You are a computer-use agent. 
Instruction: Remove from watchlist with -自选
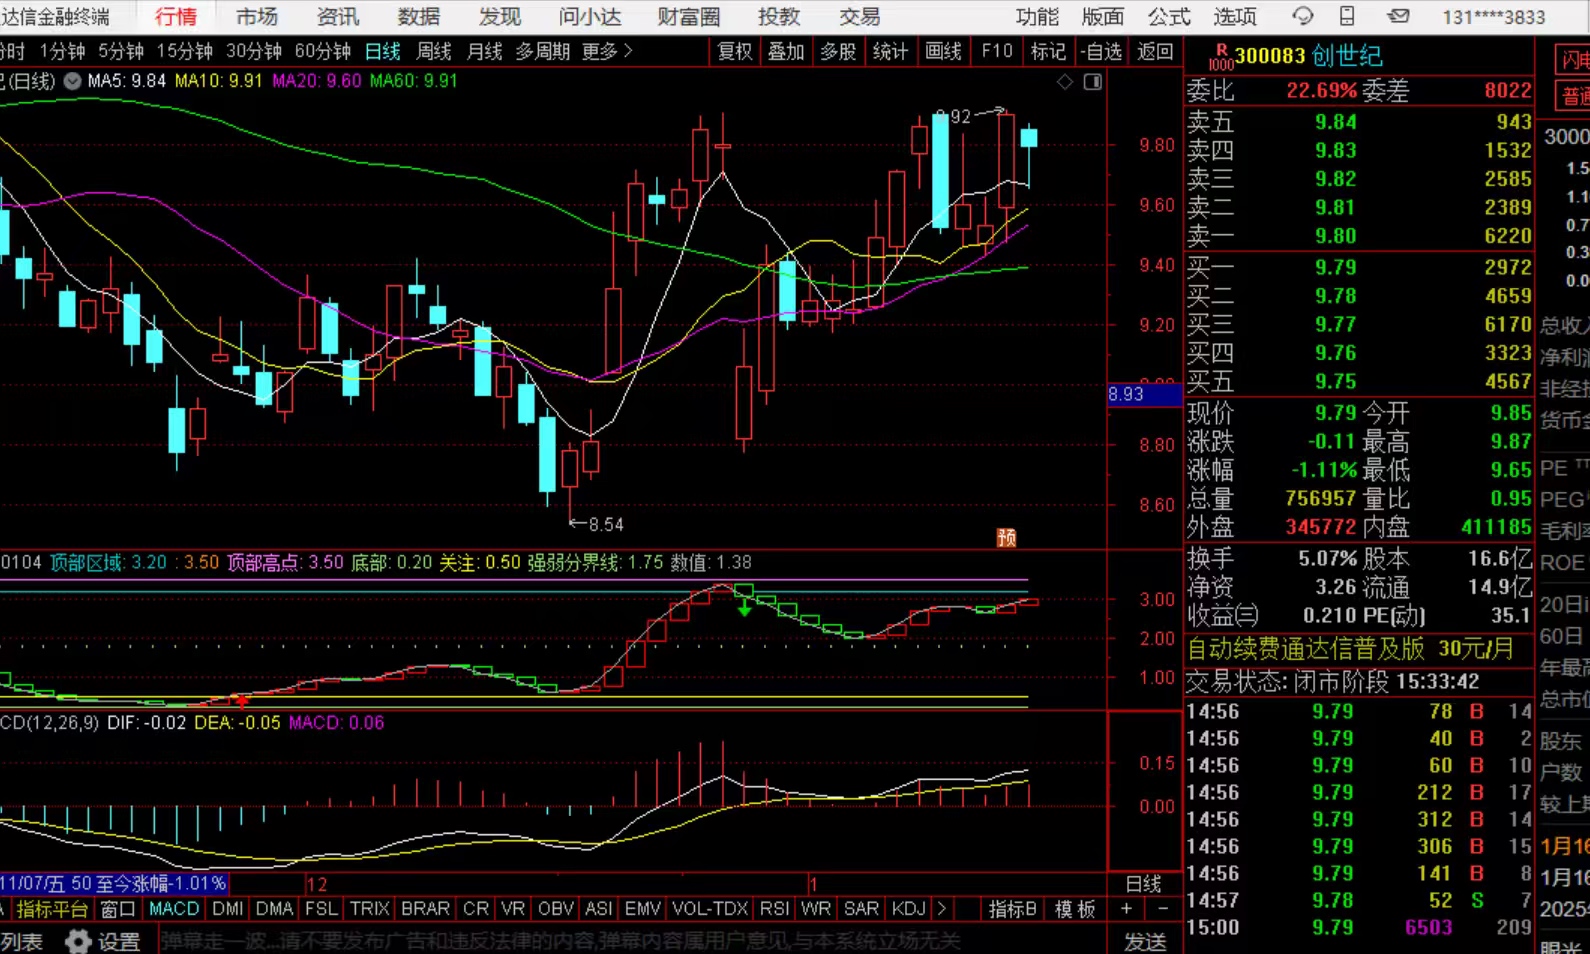tap(1102, 51)
